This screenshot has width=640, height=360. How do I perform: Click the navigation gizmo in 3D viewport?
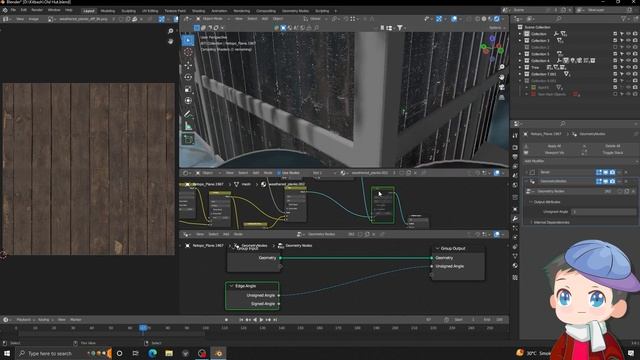pyautogui.click(x=492, y=48)
